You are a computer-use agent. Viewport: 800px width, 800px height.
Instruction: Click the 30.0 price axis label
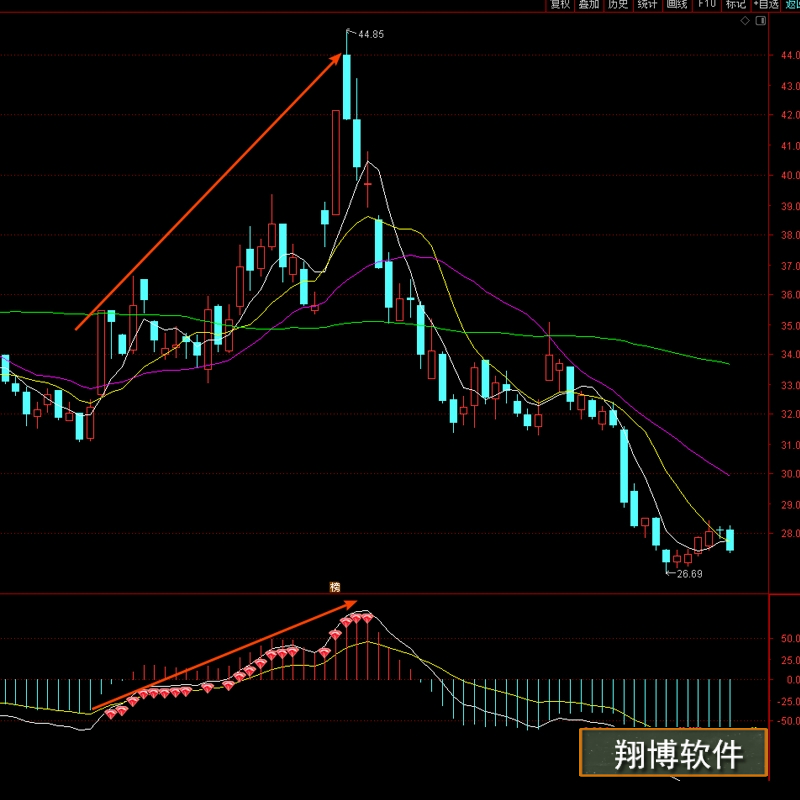[x=790, y=473]
